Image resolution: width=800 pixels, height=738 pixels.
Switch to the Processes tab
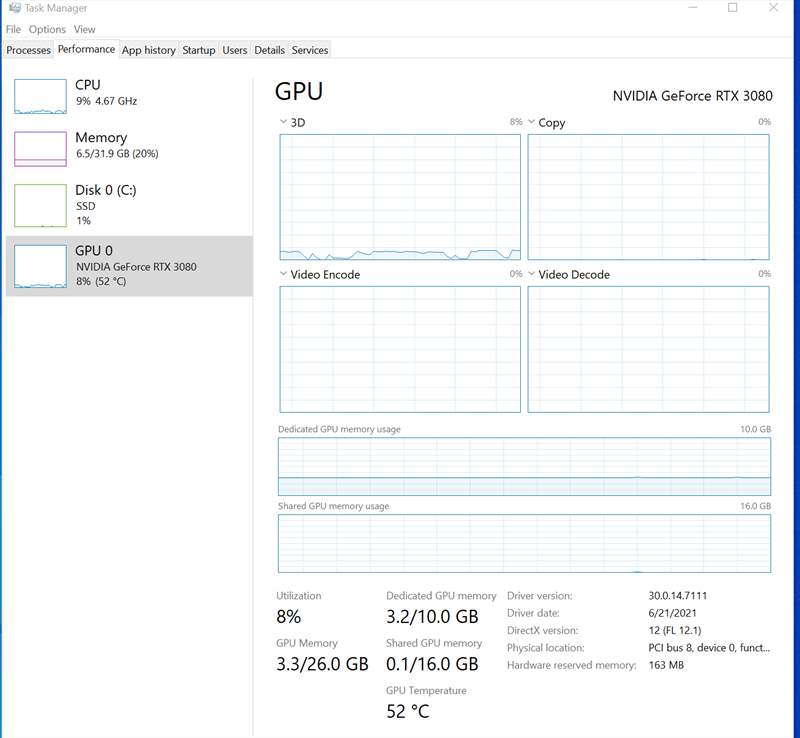29,50
